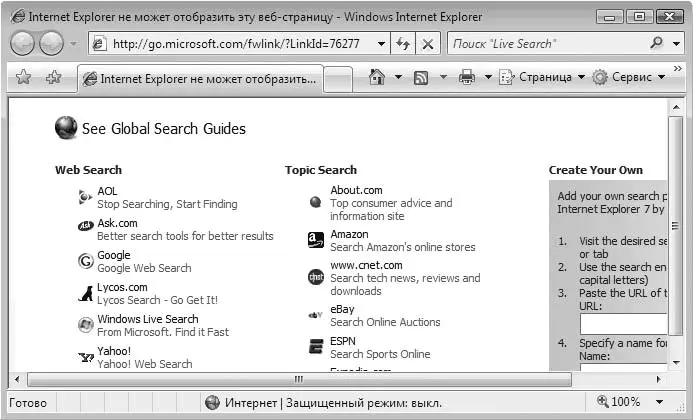This screenshot has width=693, height=420.
Task: Stop loading with the X icon
Action: tap(427, 43)
